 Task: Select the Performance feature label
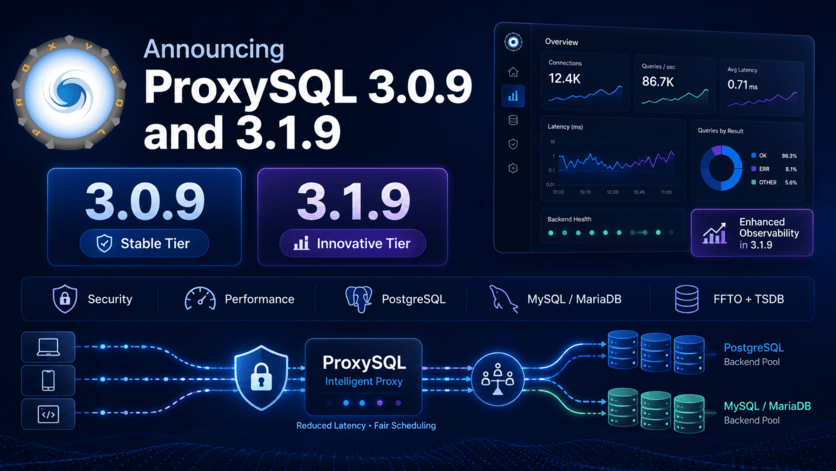[260, 299]
